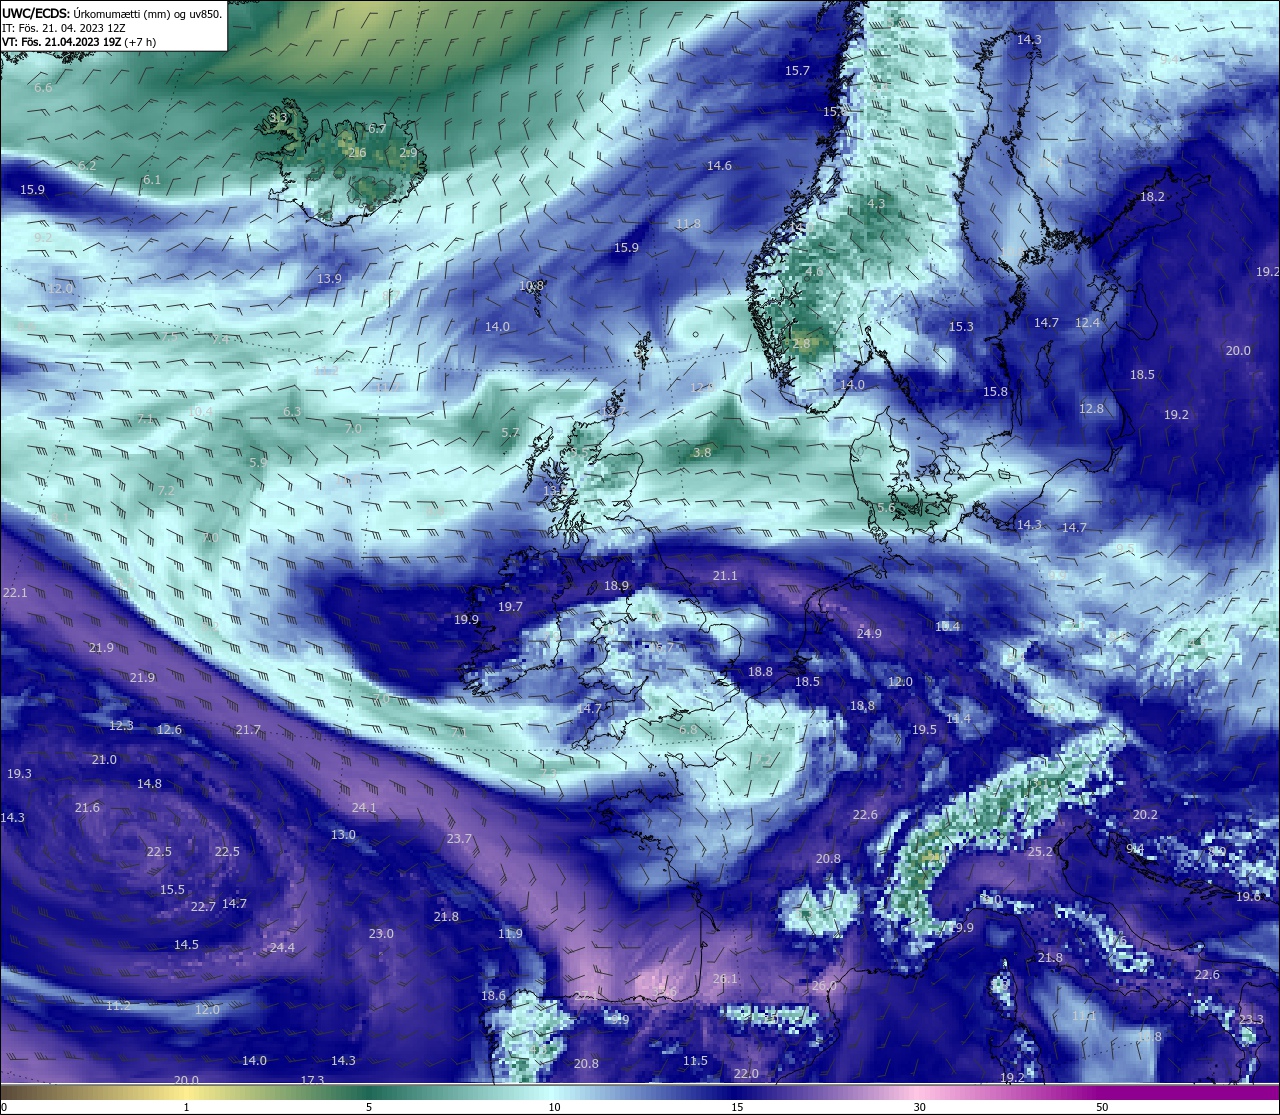Click the 21.6 value near the low
Image resolution: width=1280 pixels, height=1115 pixels.
[87, 808]
